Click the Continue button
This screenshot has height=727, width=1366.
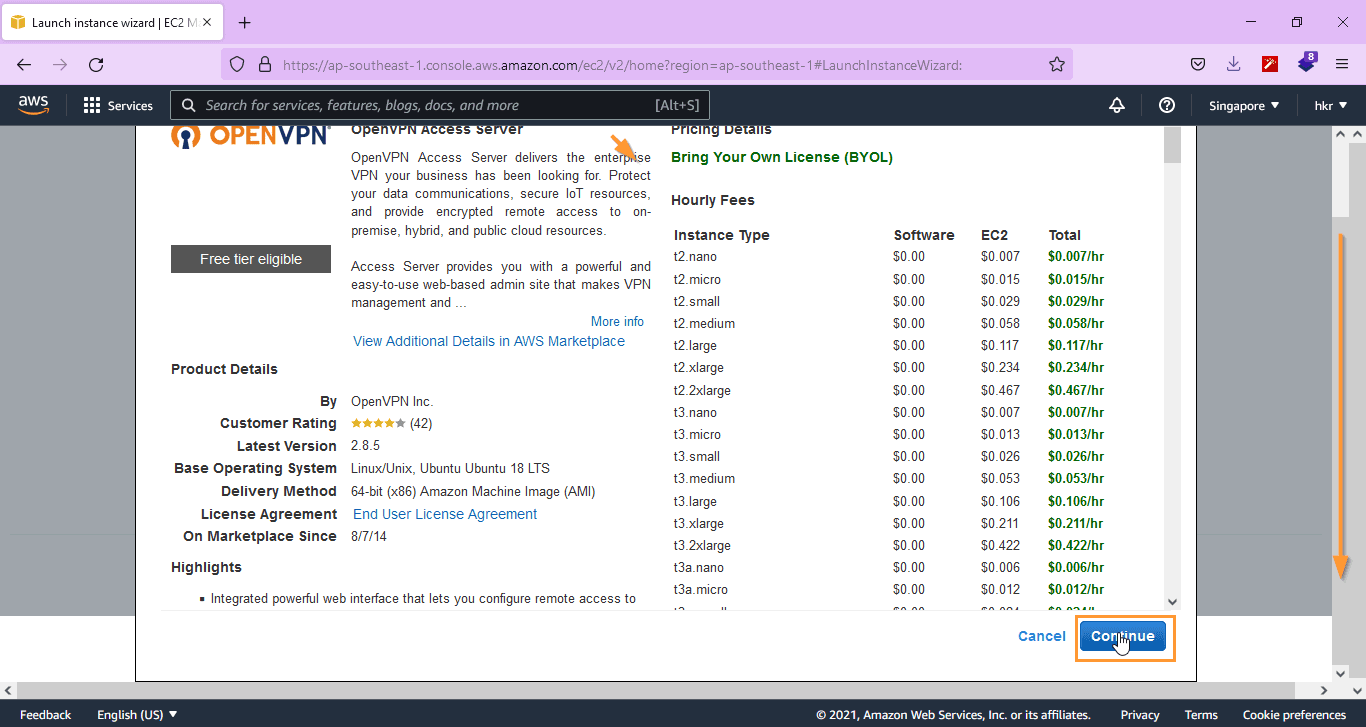click(x=1122, y=636)
